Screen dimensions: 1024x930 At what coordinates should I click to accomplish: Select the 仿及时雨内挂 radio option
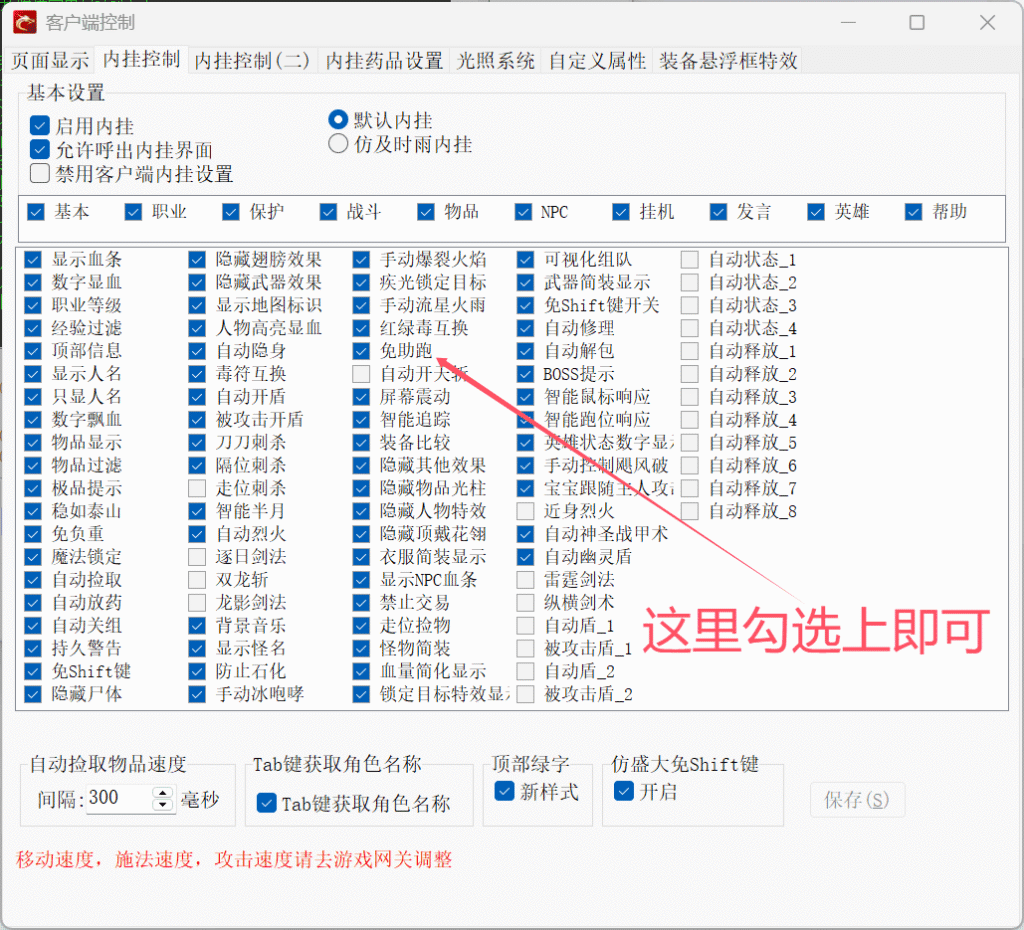338,143
